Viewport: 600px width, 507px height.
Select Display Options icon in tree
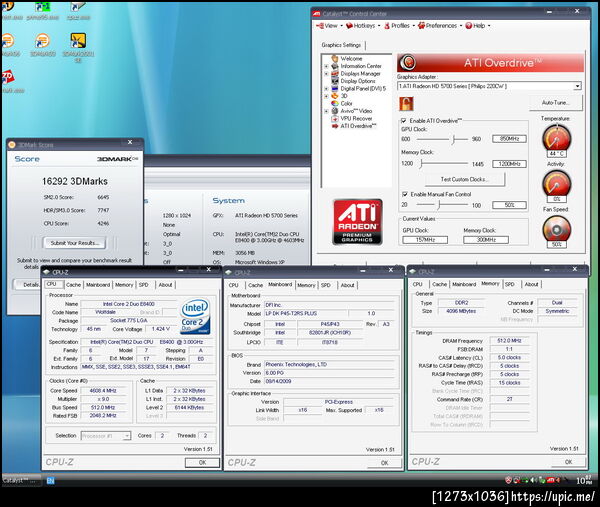coord(335,81)
